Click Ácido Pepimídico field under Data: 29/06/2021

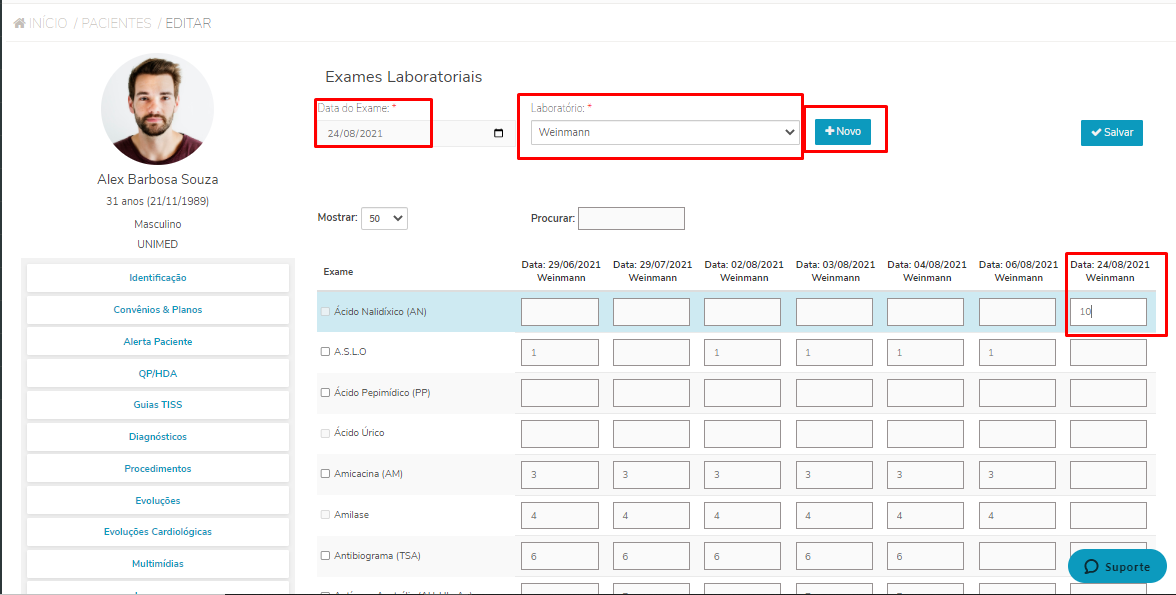560,393
